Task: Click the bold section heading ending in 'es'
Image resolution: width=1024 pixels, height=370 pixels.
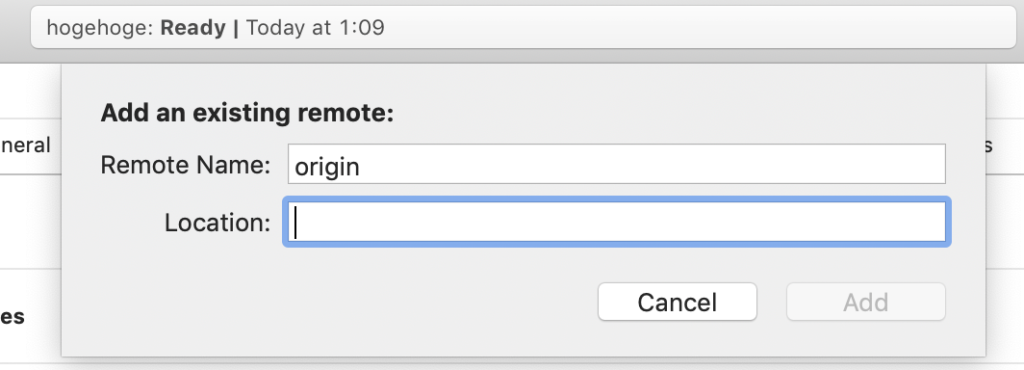Action: [12, 317]
